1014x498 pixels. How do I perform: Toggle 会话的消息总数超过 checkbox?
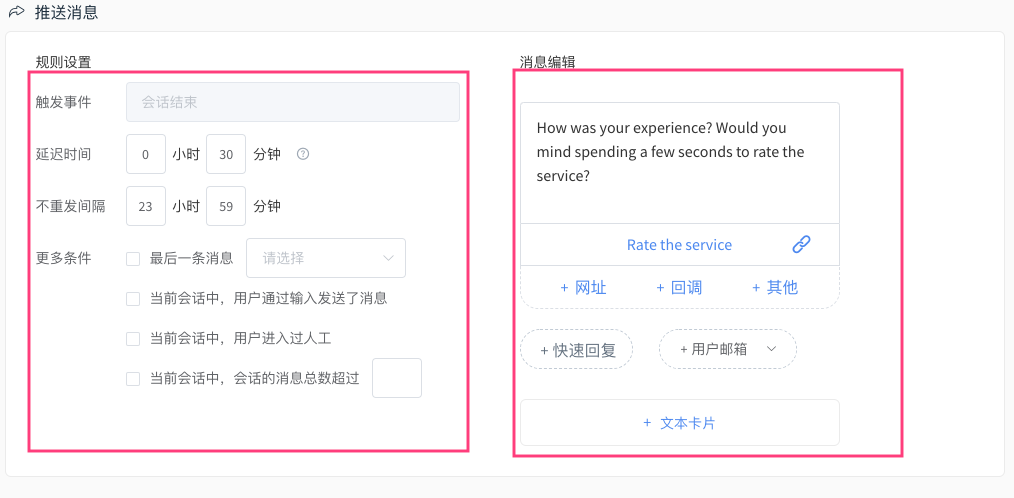click(x=133, y=379)
